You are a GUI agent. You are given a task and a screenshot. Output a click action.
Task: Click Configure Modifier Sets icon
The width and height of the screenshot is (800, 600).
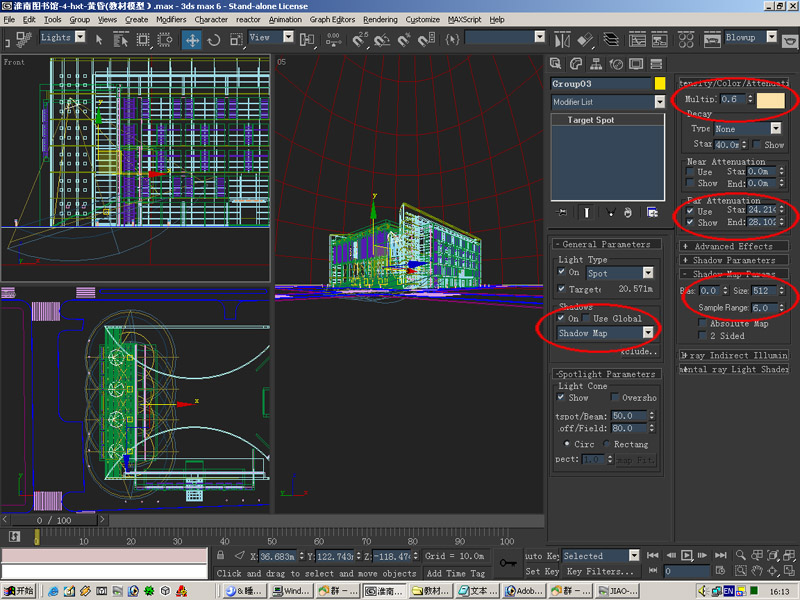[x=653, y=212]
